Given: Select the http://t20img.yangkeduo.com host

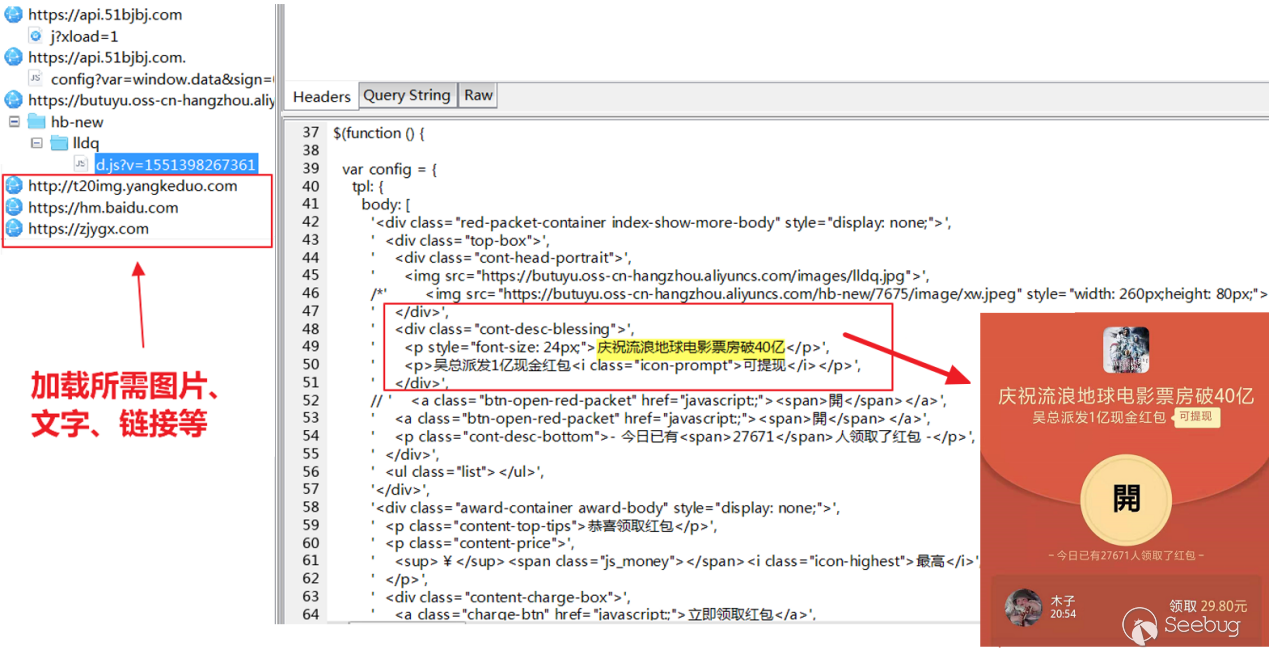Looking at the screenshot, I should point(133,186).
